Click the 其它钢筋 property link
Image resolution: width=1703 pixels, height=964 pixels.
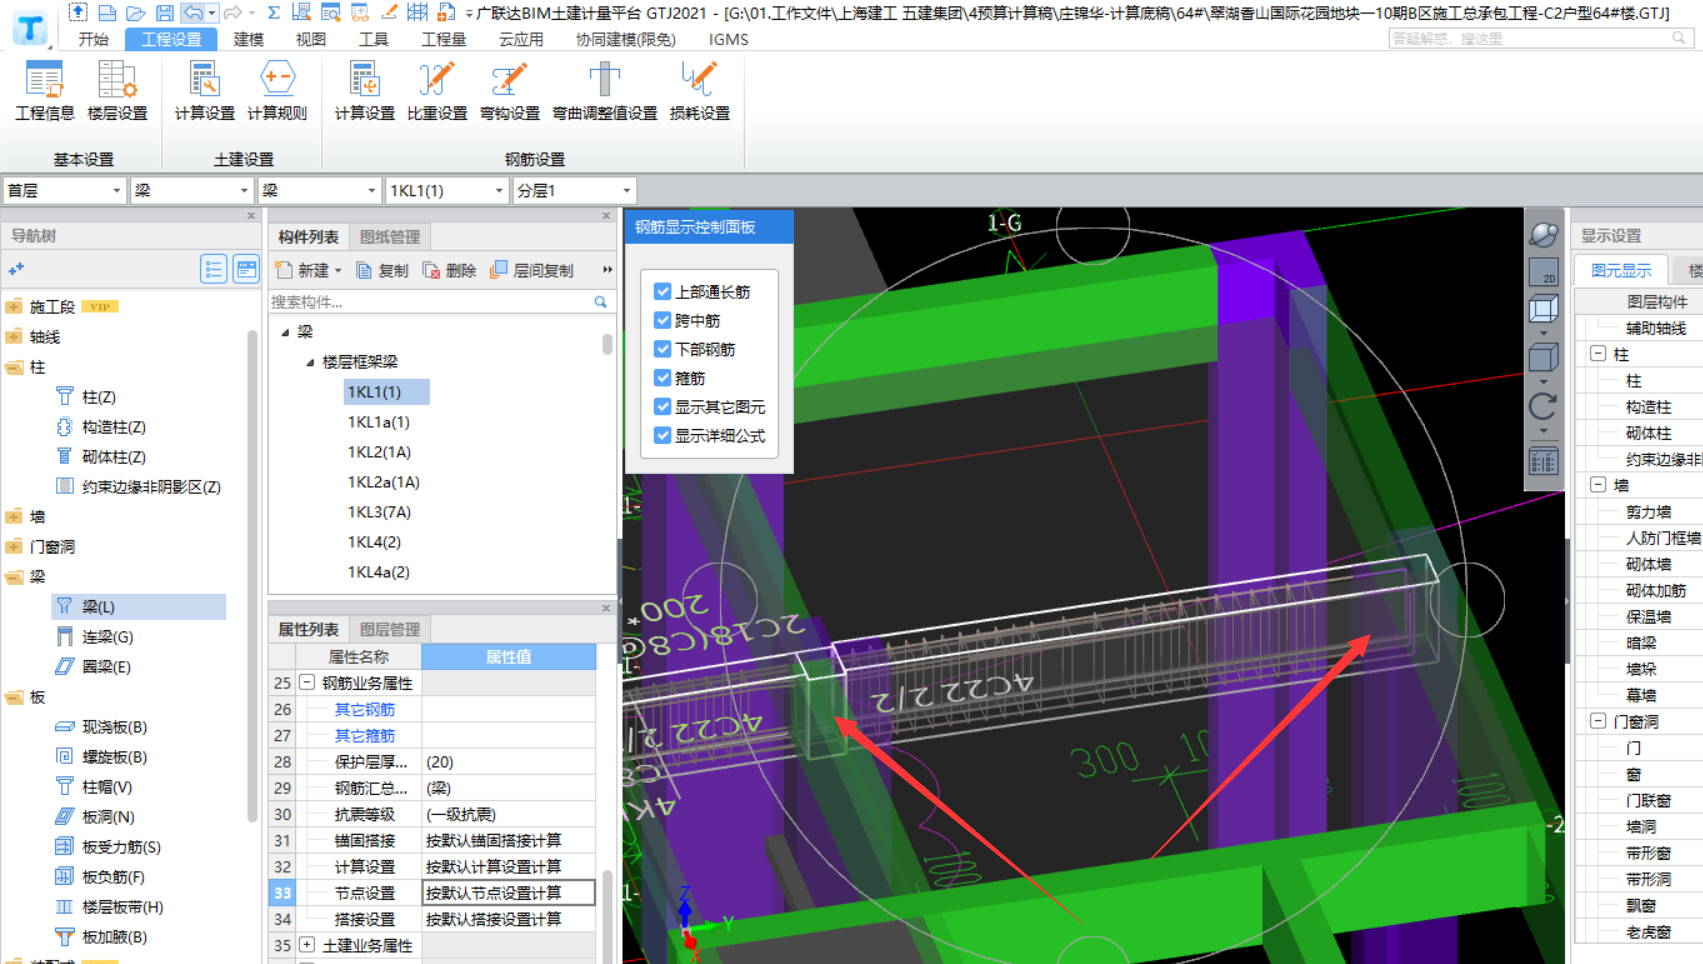364,709
